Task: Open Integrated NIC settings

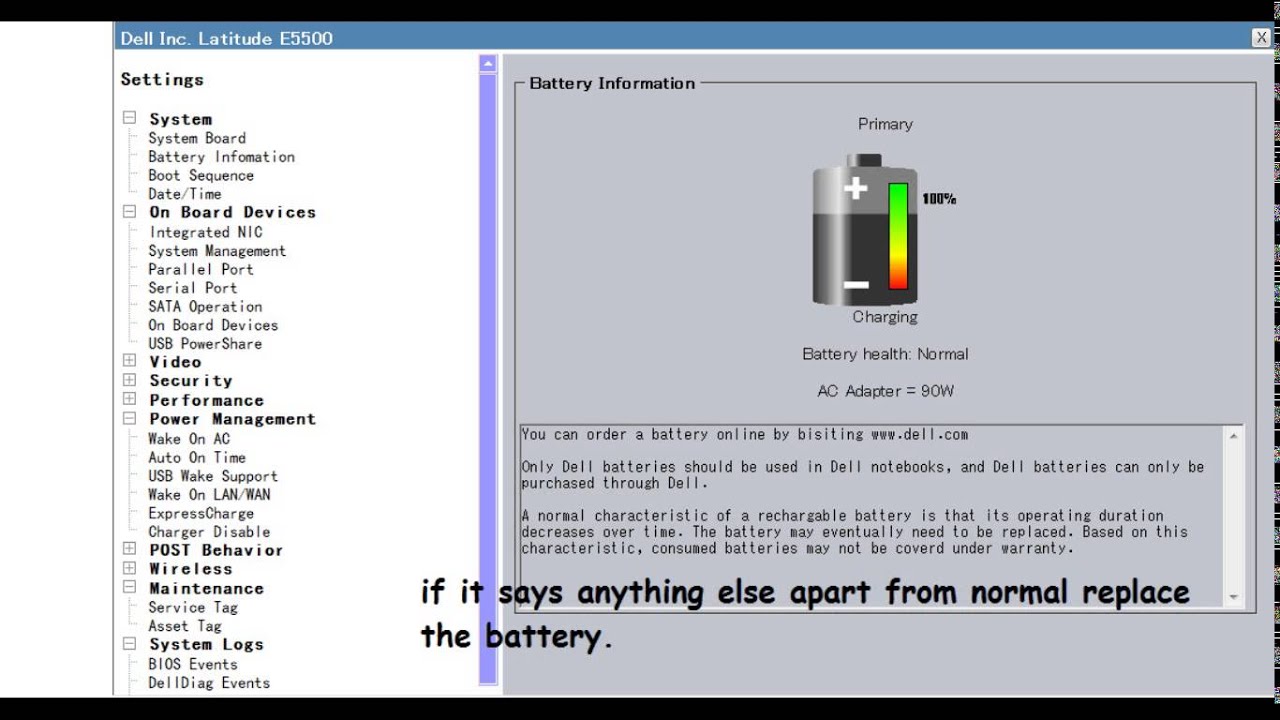Action: 206,232
